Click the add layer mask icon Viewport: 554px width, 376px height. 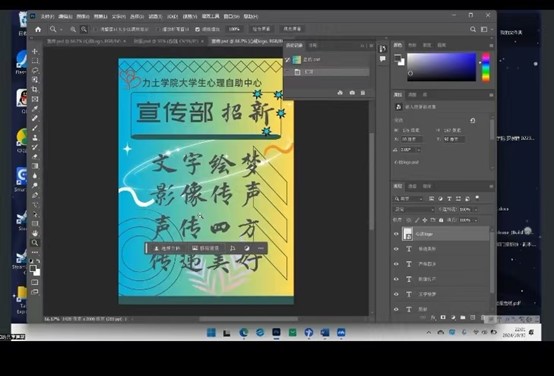[443, 317]
